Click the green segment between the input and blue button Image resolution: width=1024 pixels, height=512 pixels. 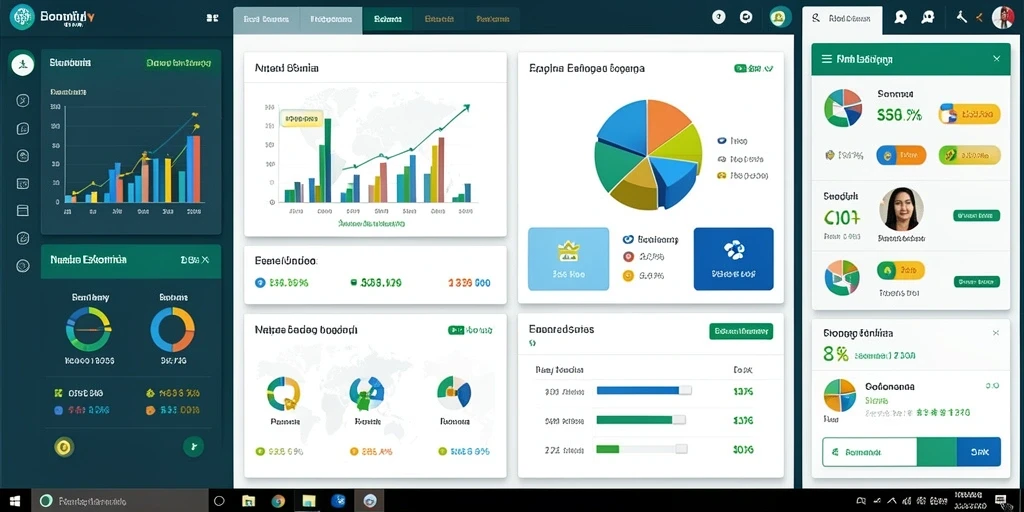pyautogui.click(x=936, y=452)
